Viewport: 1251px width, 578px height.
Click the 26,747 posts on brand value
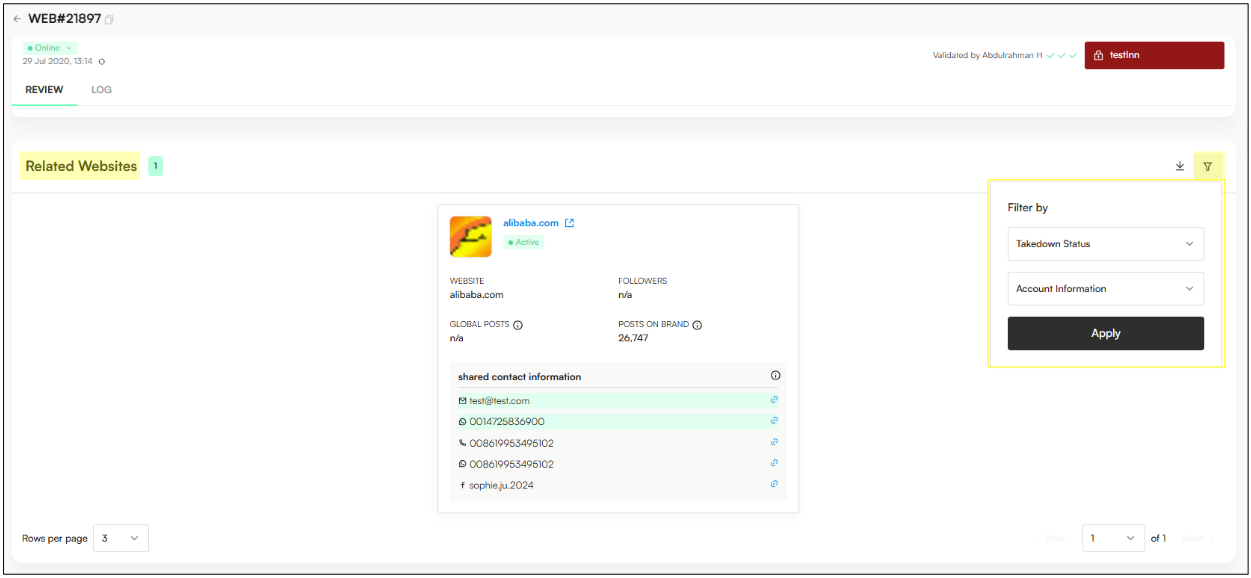pyautogui.click(x=633, y=338)
